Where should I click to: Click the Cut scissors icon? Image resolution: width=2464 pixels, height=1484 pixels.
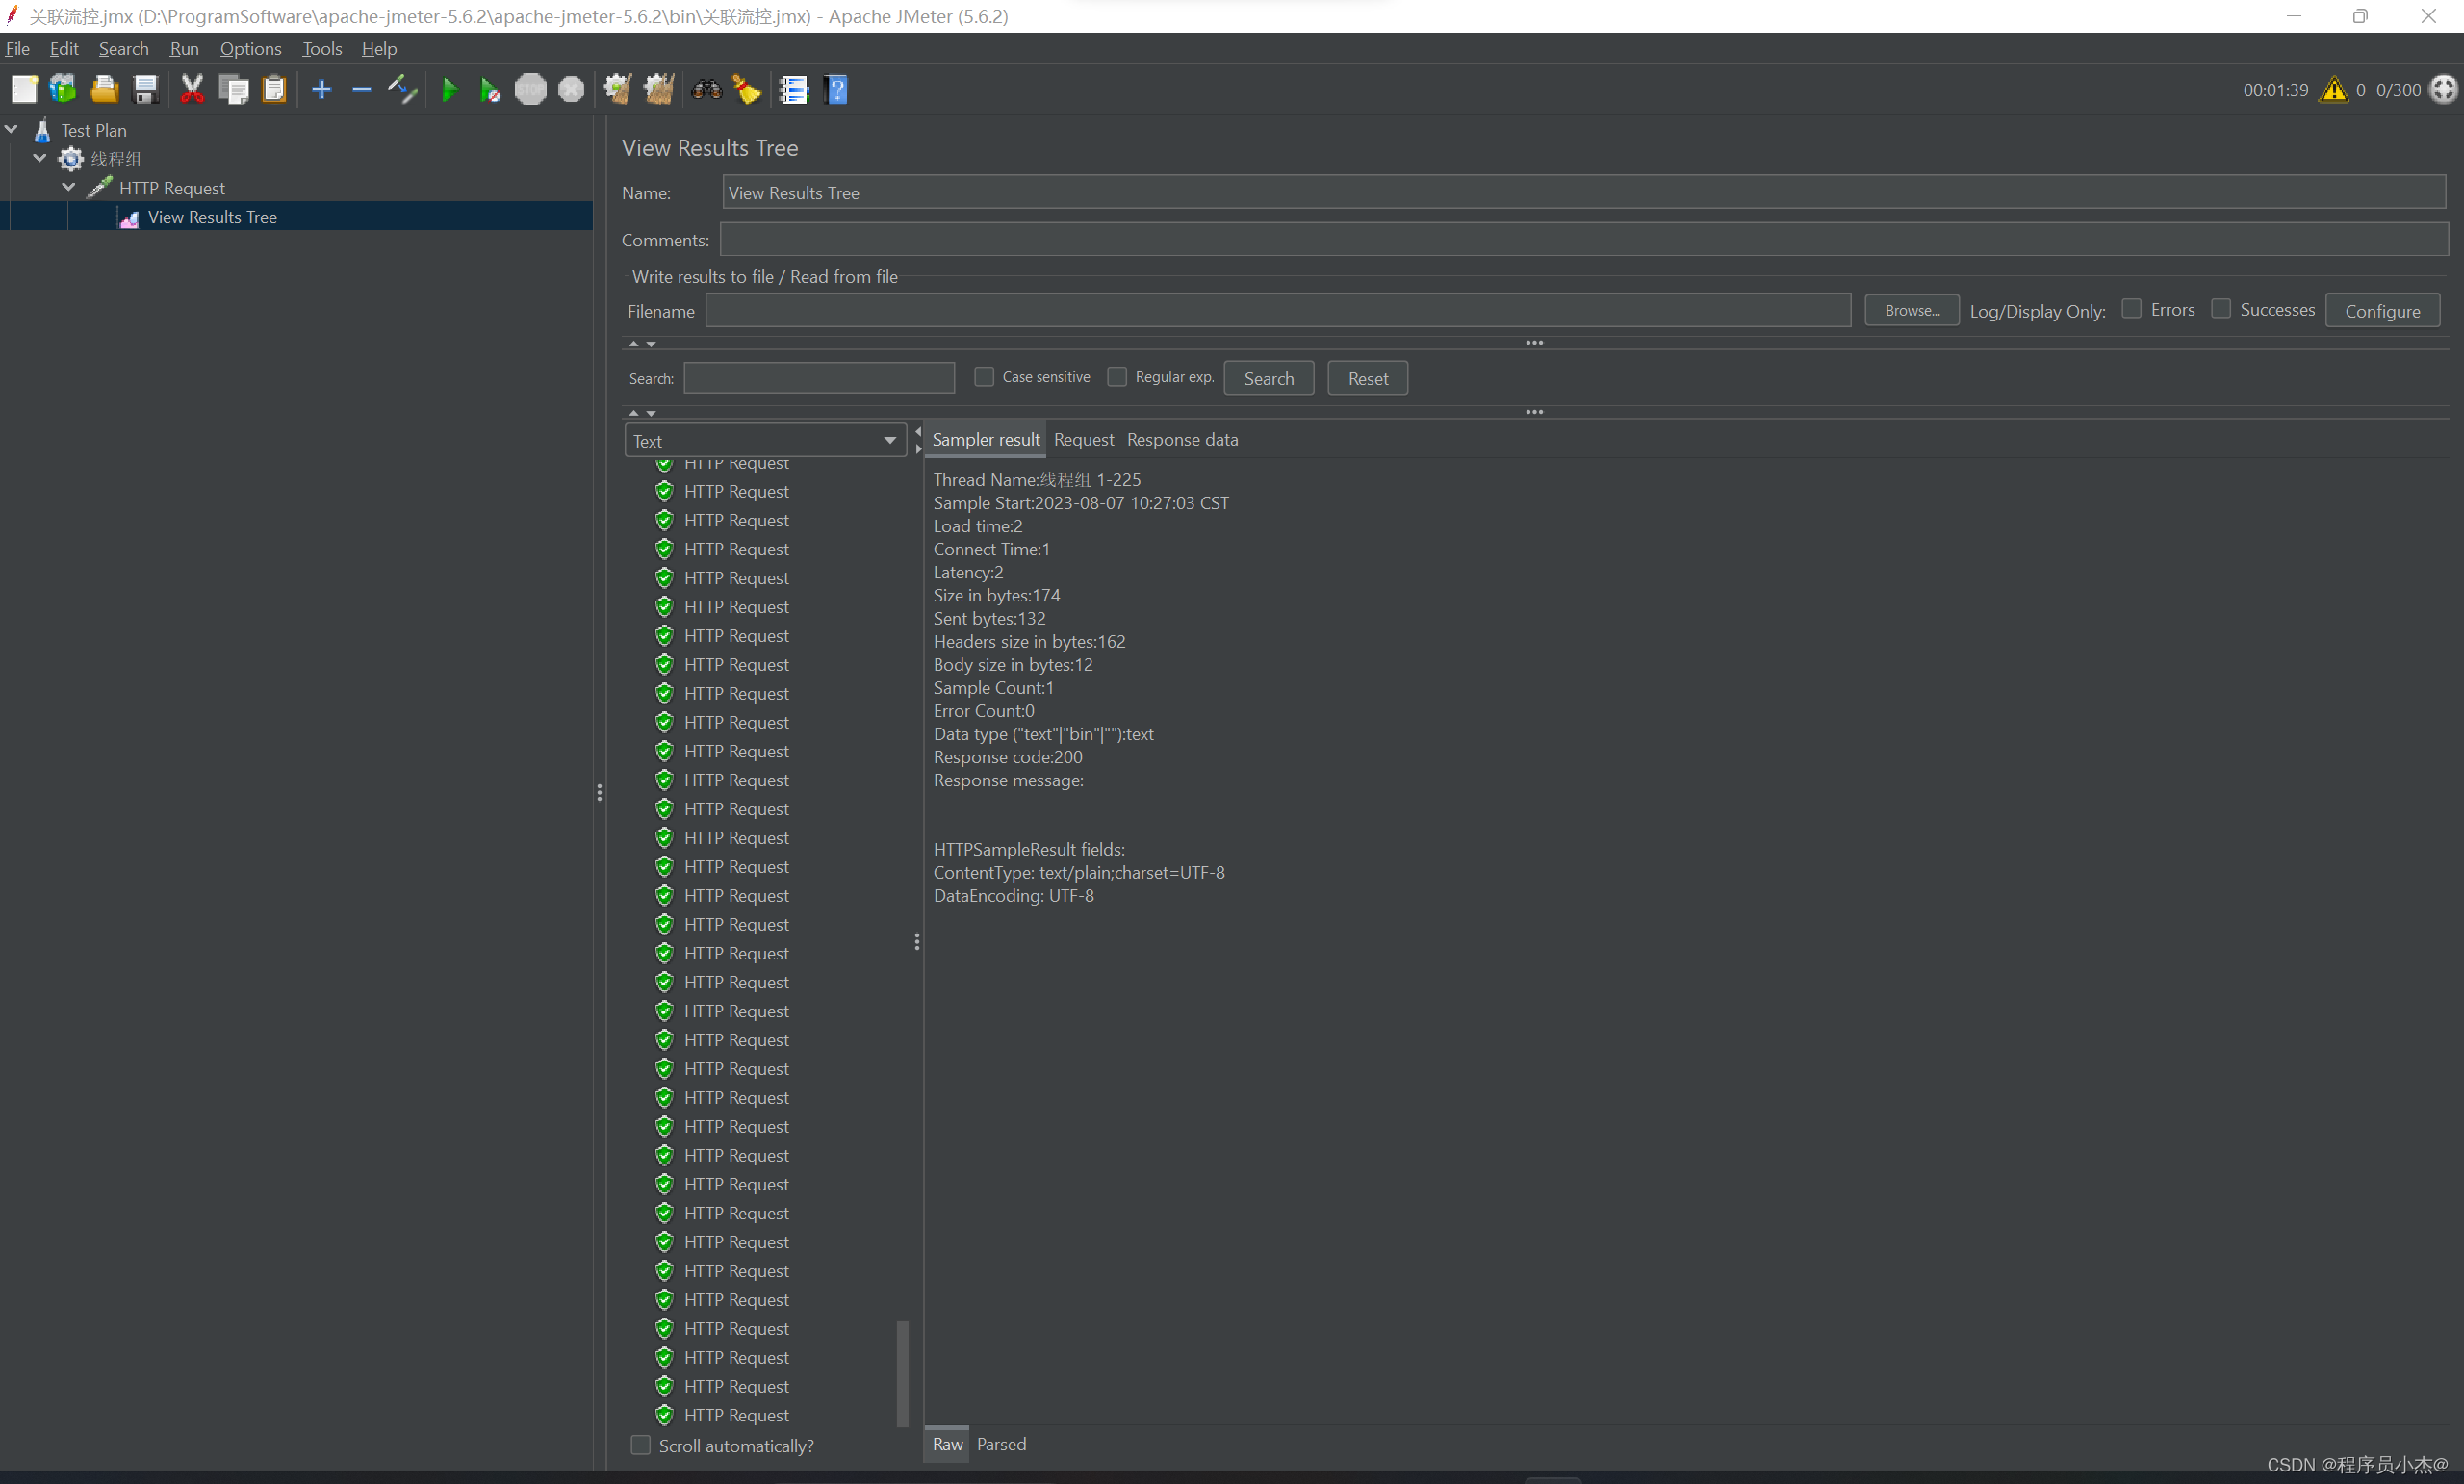click(192, 90)
